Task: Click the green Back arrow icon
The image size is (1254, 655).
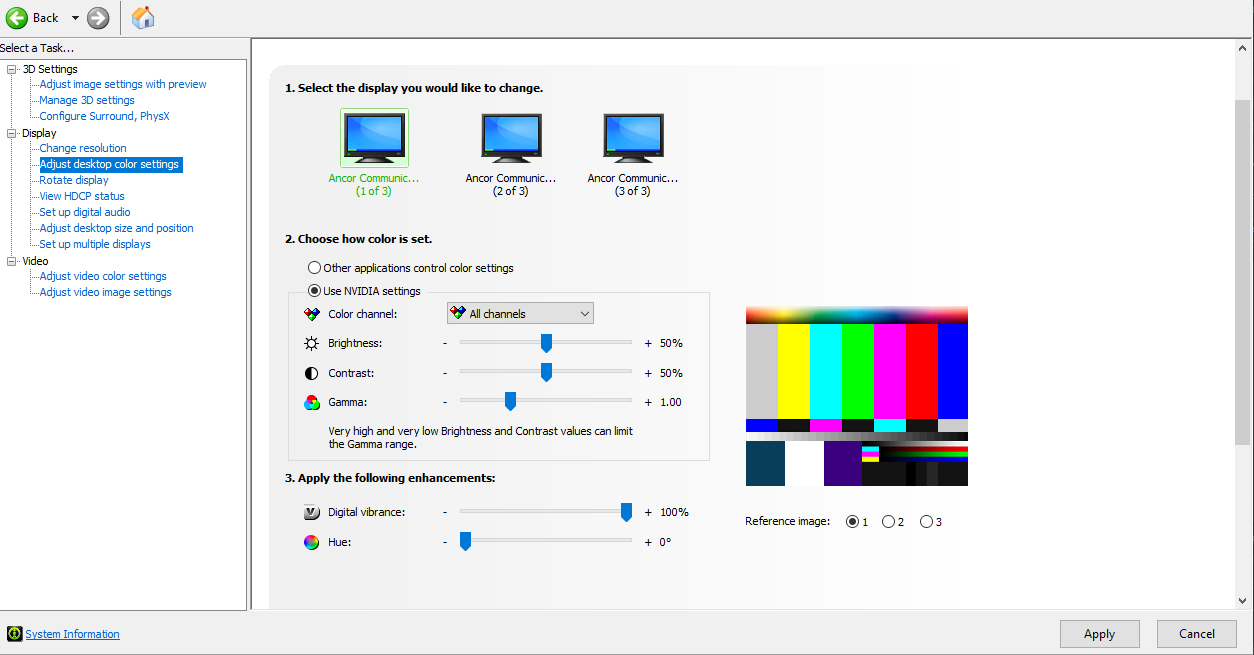Action: click(17, 17)
